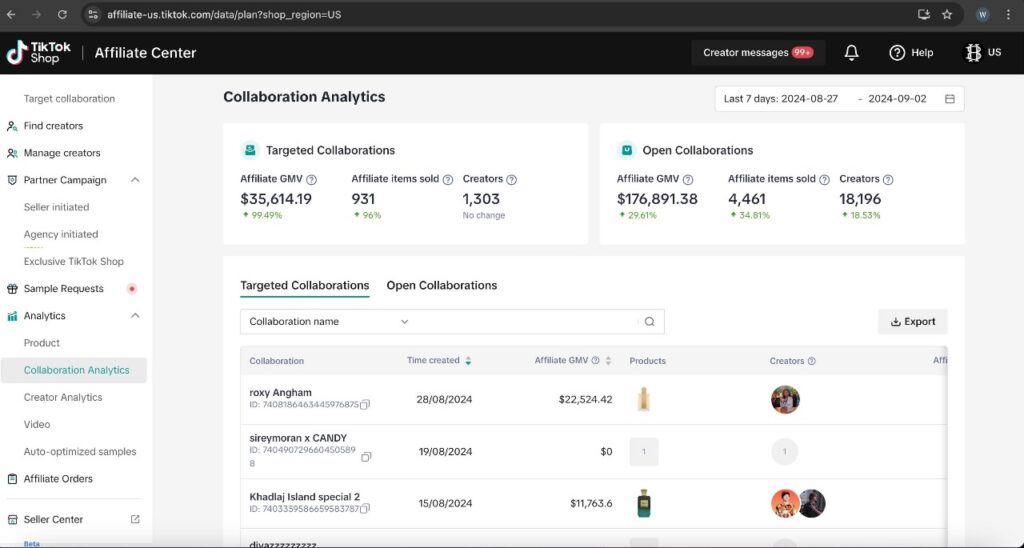Click info icon in Affiliate GMV column header
1024x548 pixels.
(x=595, y=360)
